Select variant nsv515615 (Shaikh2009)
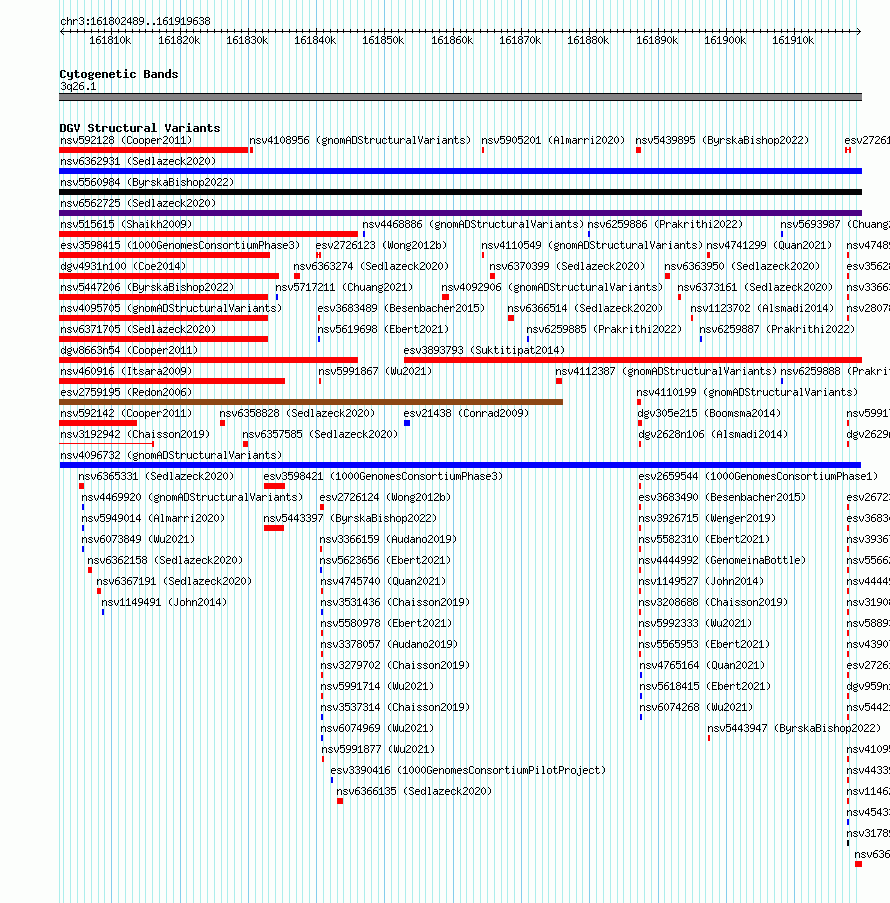The height and width of the screenshot is (903, 890). coord(126,224)
